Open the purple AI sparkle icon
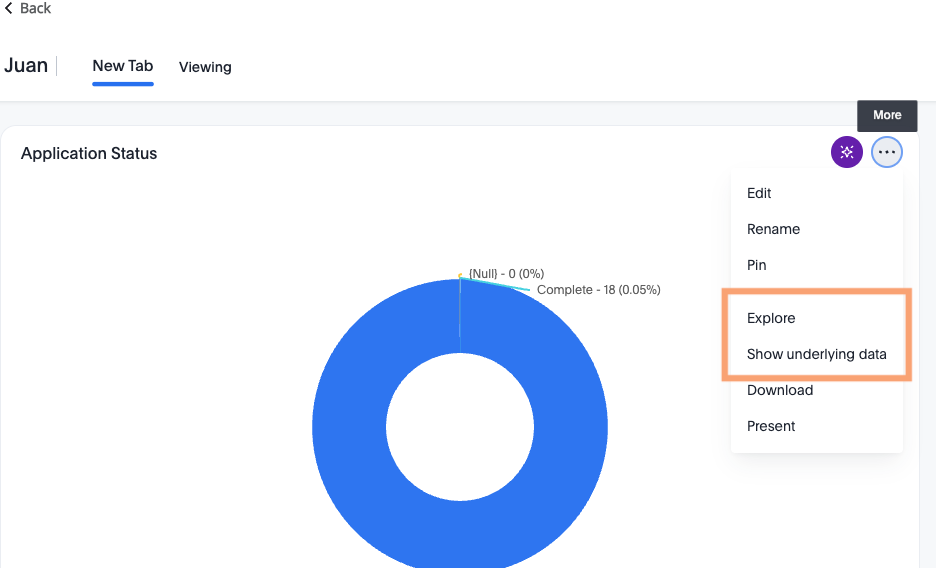 [846, 152]
